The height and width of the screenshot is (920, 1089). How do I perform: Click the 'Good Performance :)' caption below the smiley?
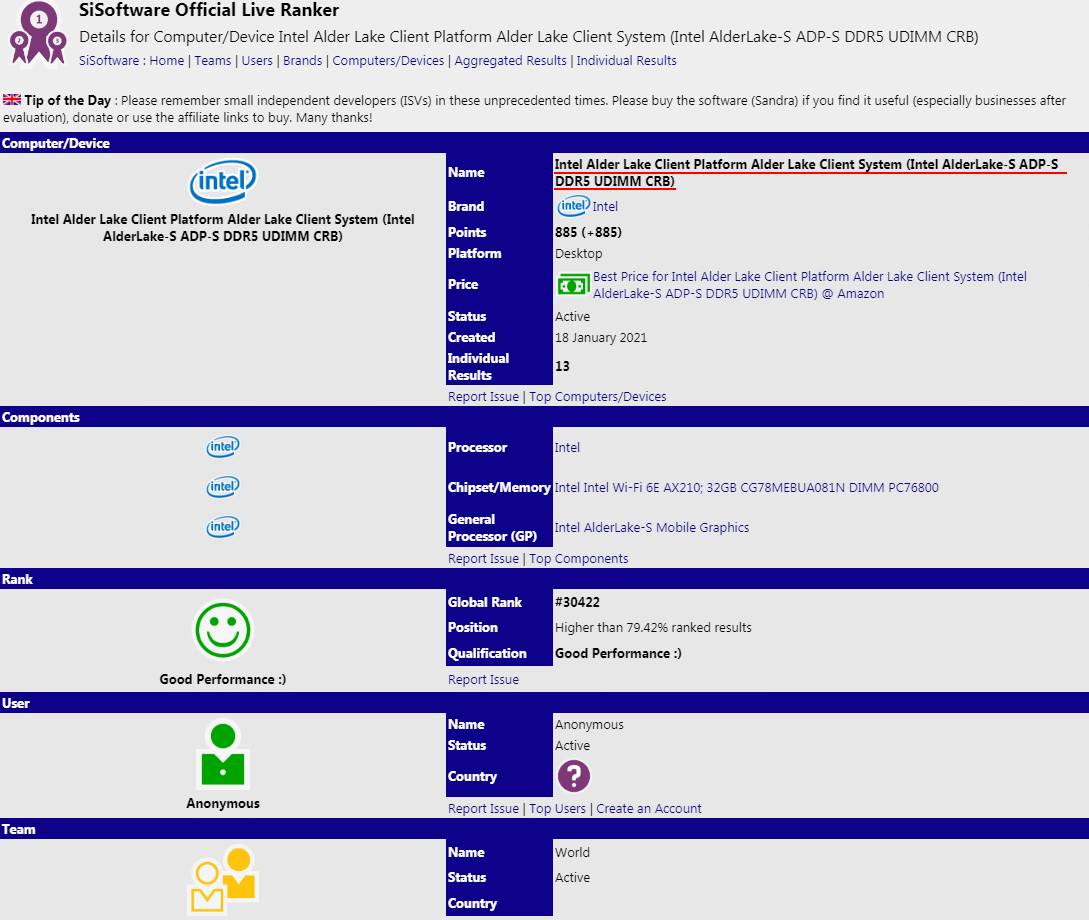coord(223,679)
